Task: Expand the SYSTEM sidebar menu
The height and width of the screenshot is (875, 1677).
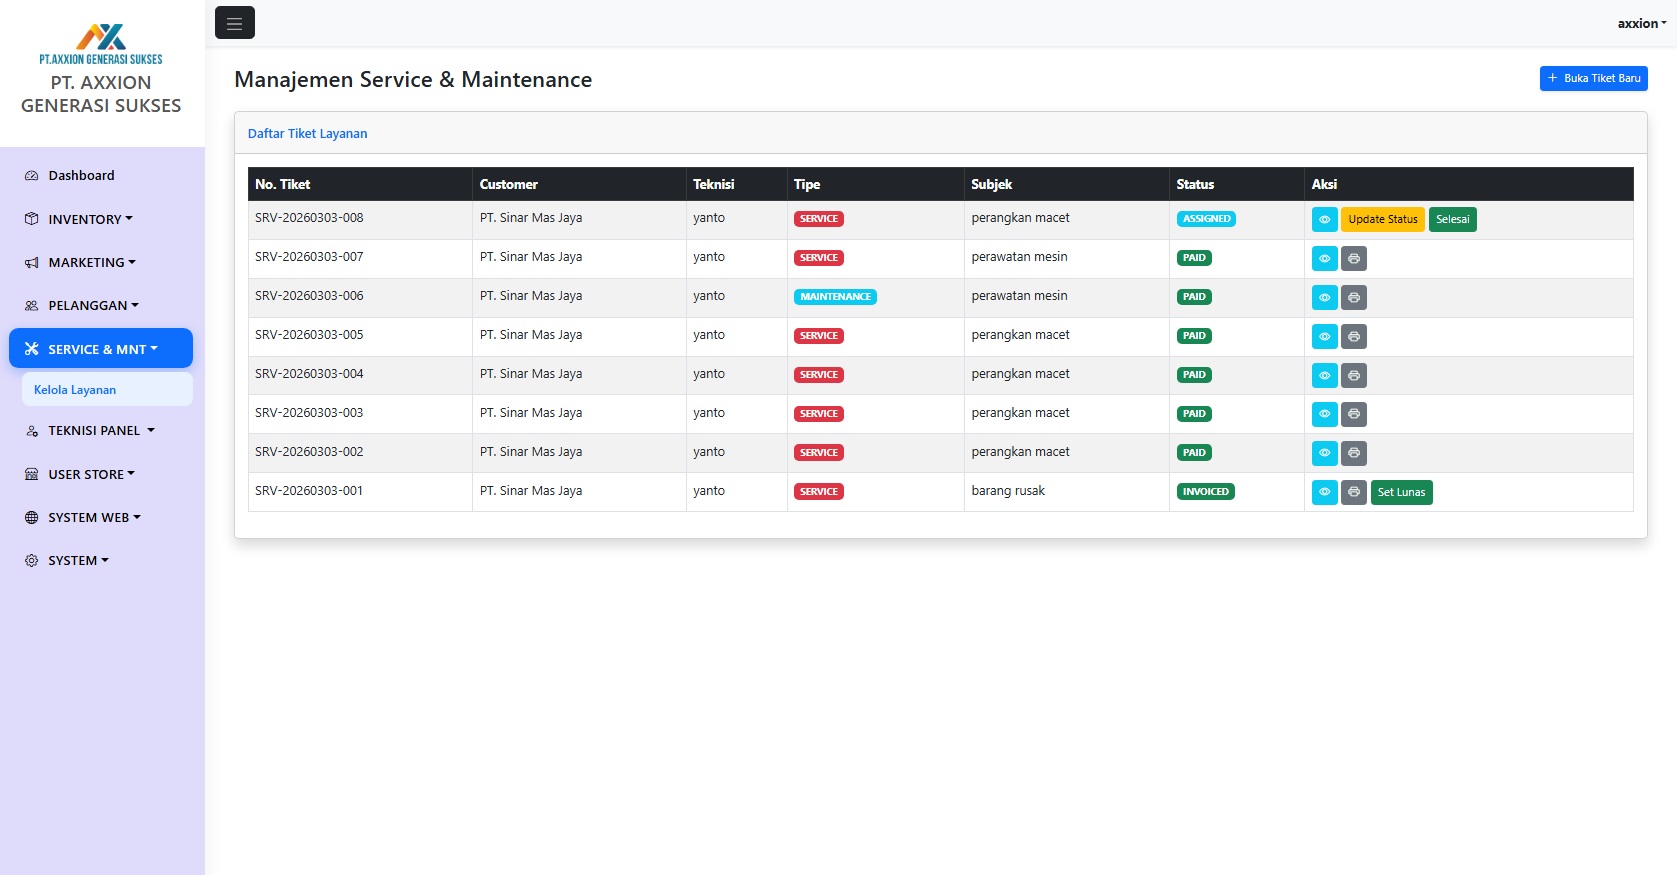Action: click(x=101, y=560)
